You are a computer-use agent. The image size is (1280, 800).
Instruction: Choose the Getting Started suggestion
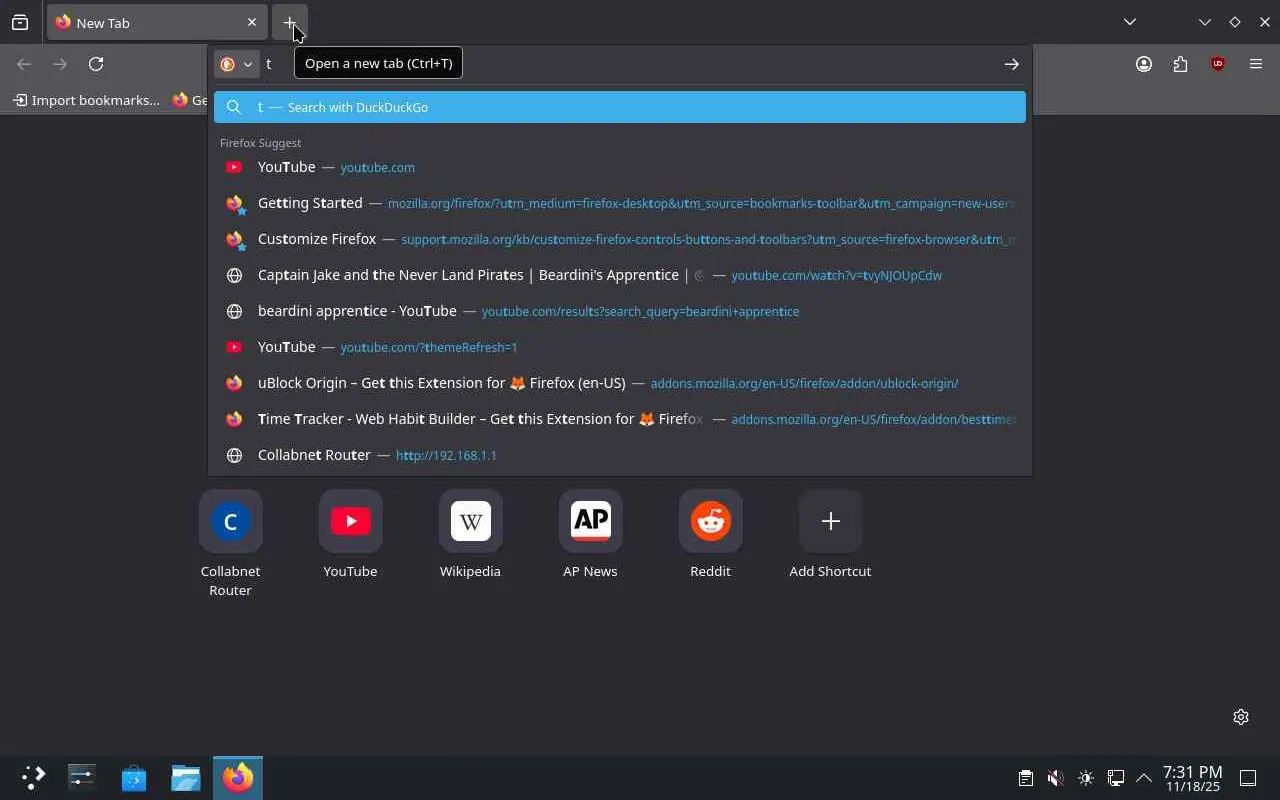tap(620, 203)
